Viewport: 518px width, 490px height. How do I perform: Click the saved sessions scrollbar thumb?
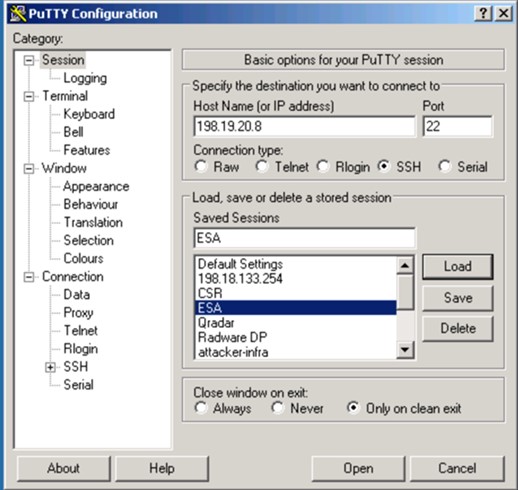pyautogui.click(x=405, y=292)
